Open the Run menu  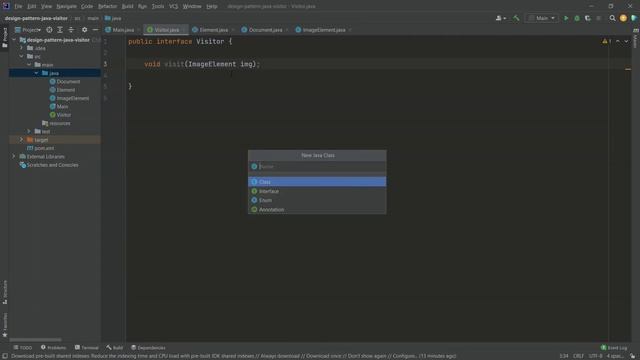pos(142,6)
